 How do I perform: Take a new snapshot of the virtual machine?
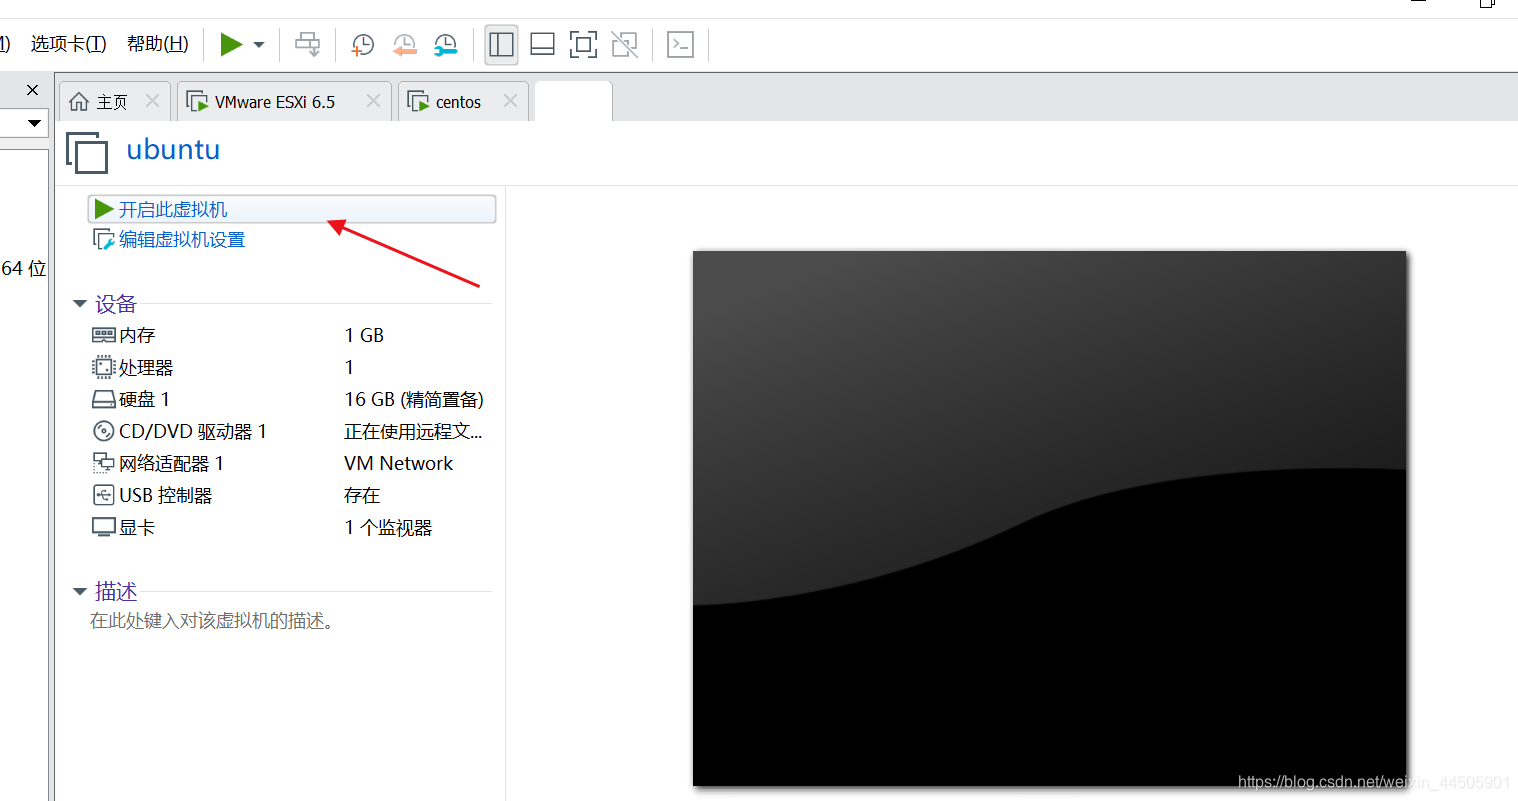coord(361,44)
